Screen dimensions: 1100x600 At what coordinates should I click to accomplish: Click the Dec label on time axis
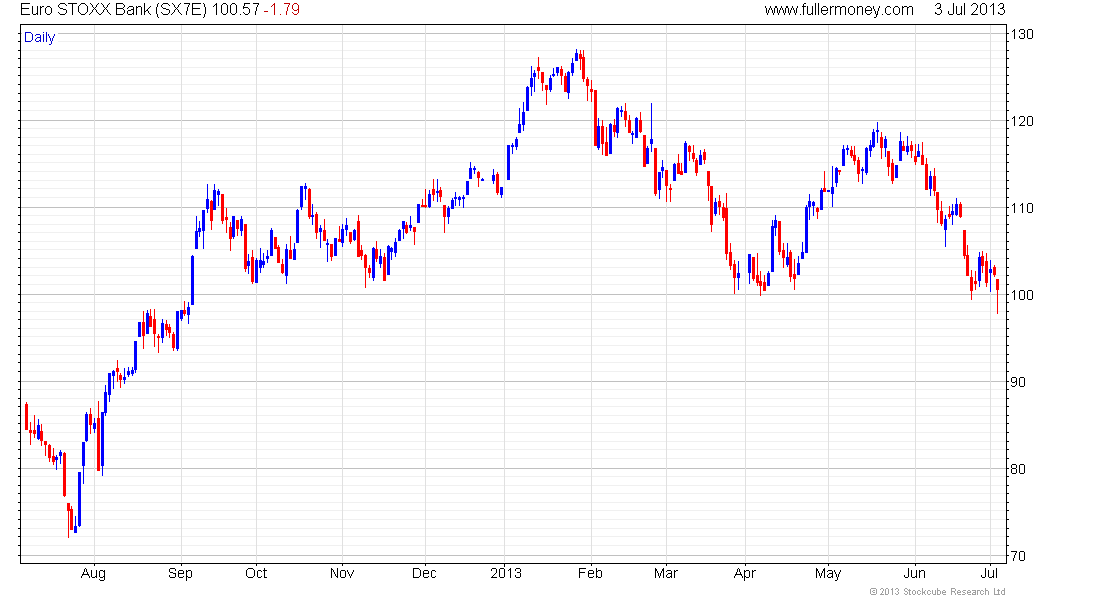click(x=424, y=573)
